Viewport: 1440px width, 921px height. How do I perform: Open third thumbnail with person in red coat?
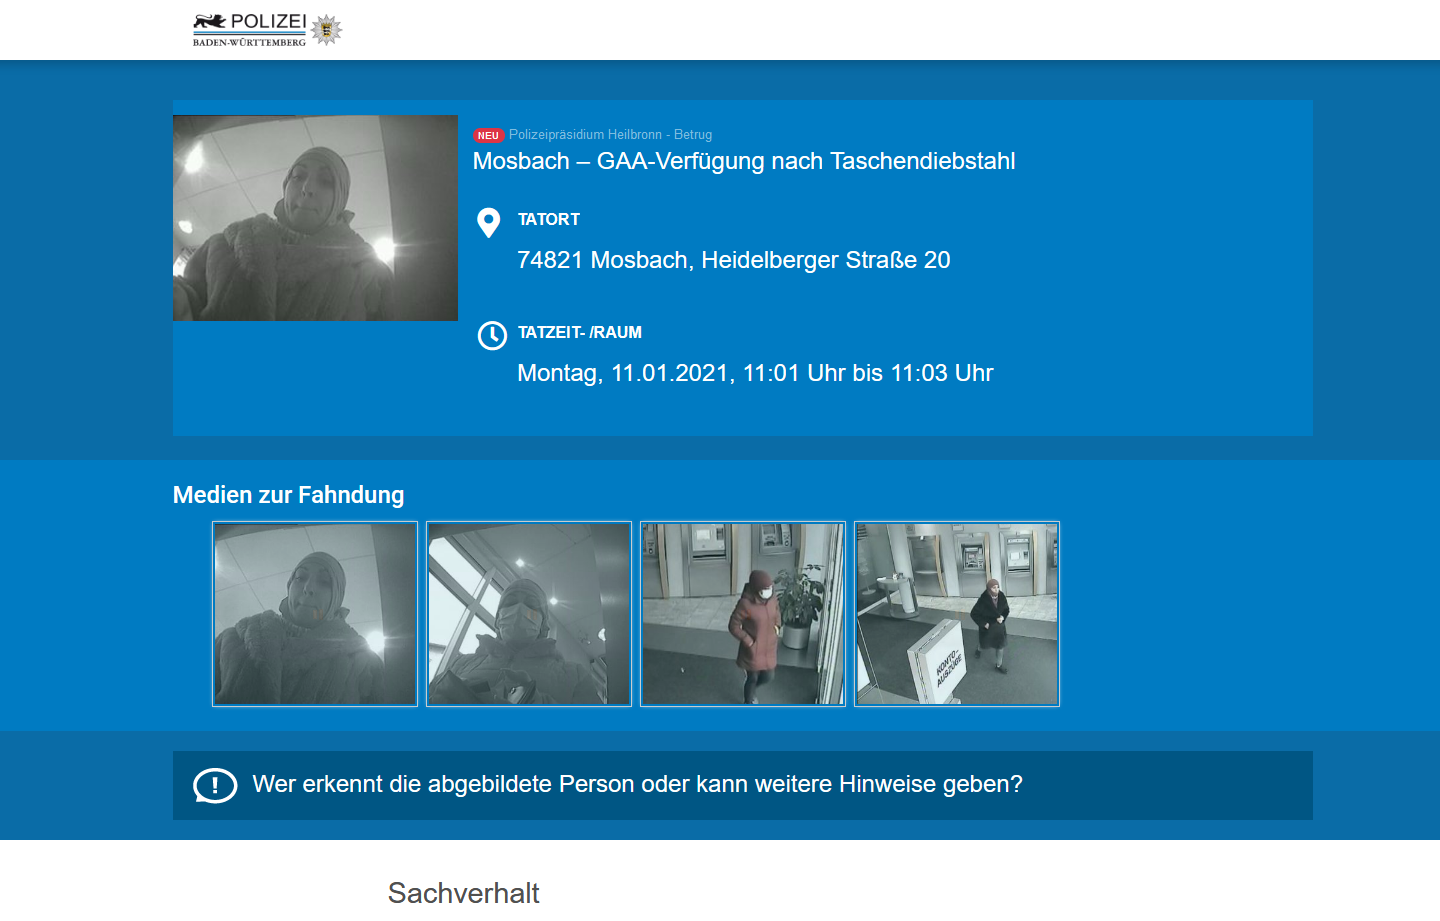coord(743,614)
